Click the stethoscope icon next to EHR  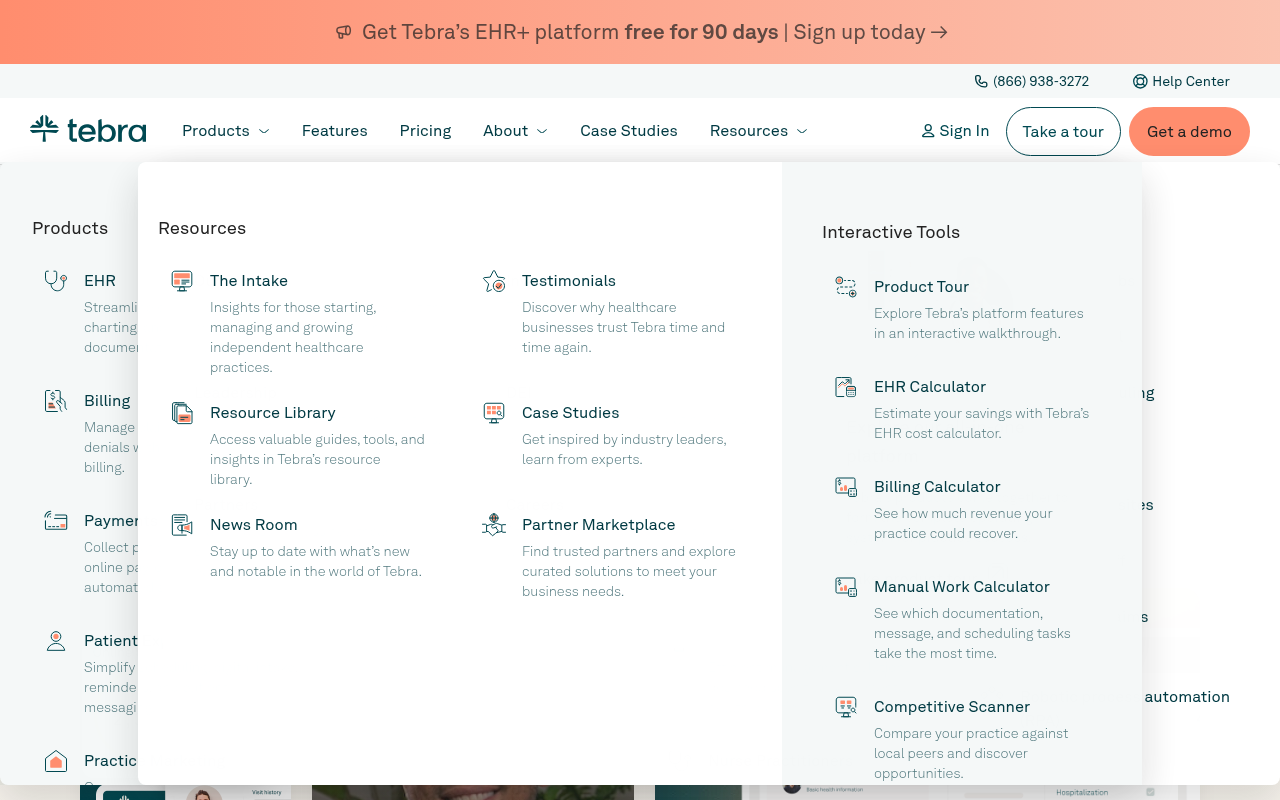point(56,281)
